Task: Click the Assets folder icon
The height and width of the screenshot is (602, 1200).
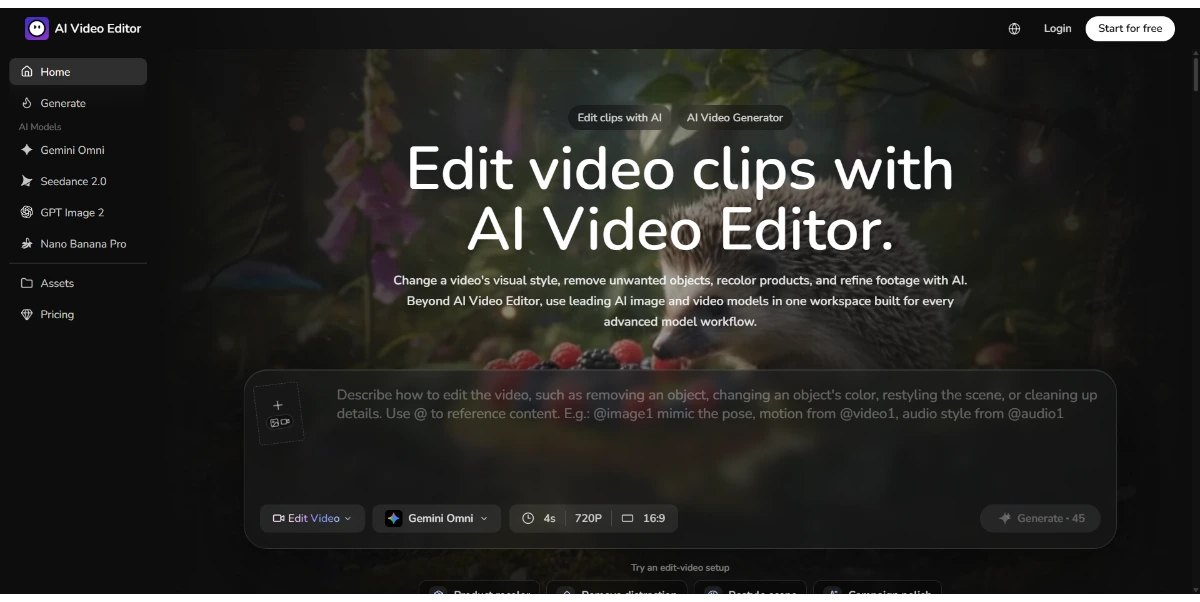Action: pyautogui.click(x=27, y=283)
